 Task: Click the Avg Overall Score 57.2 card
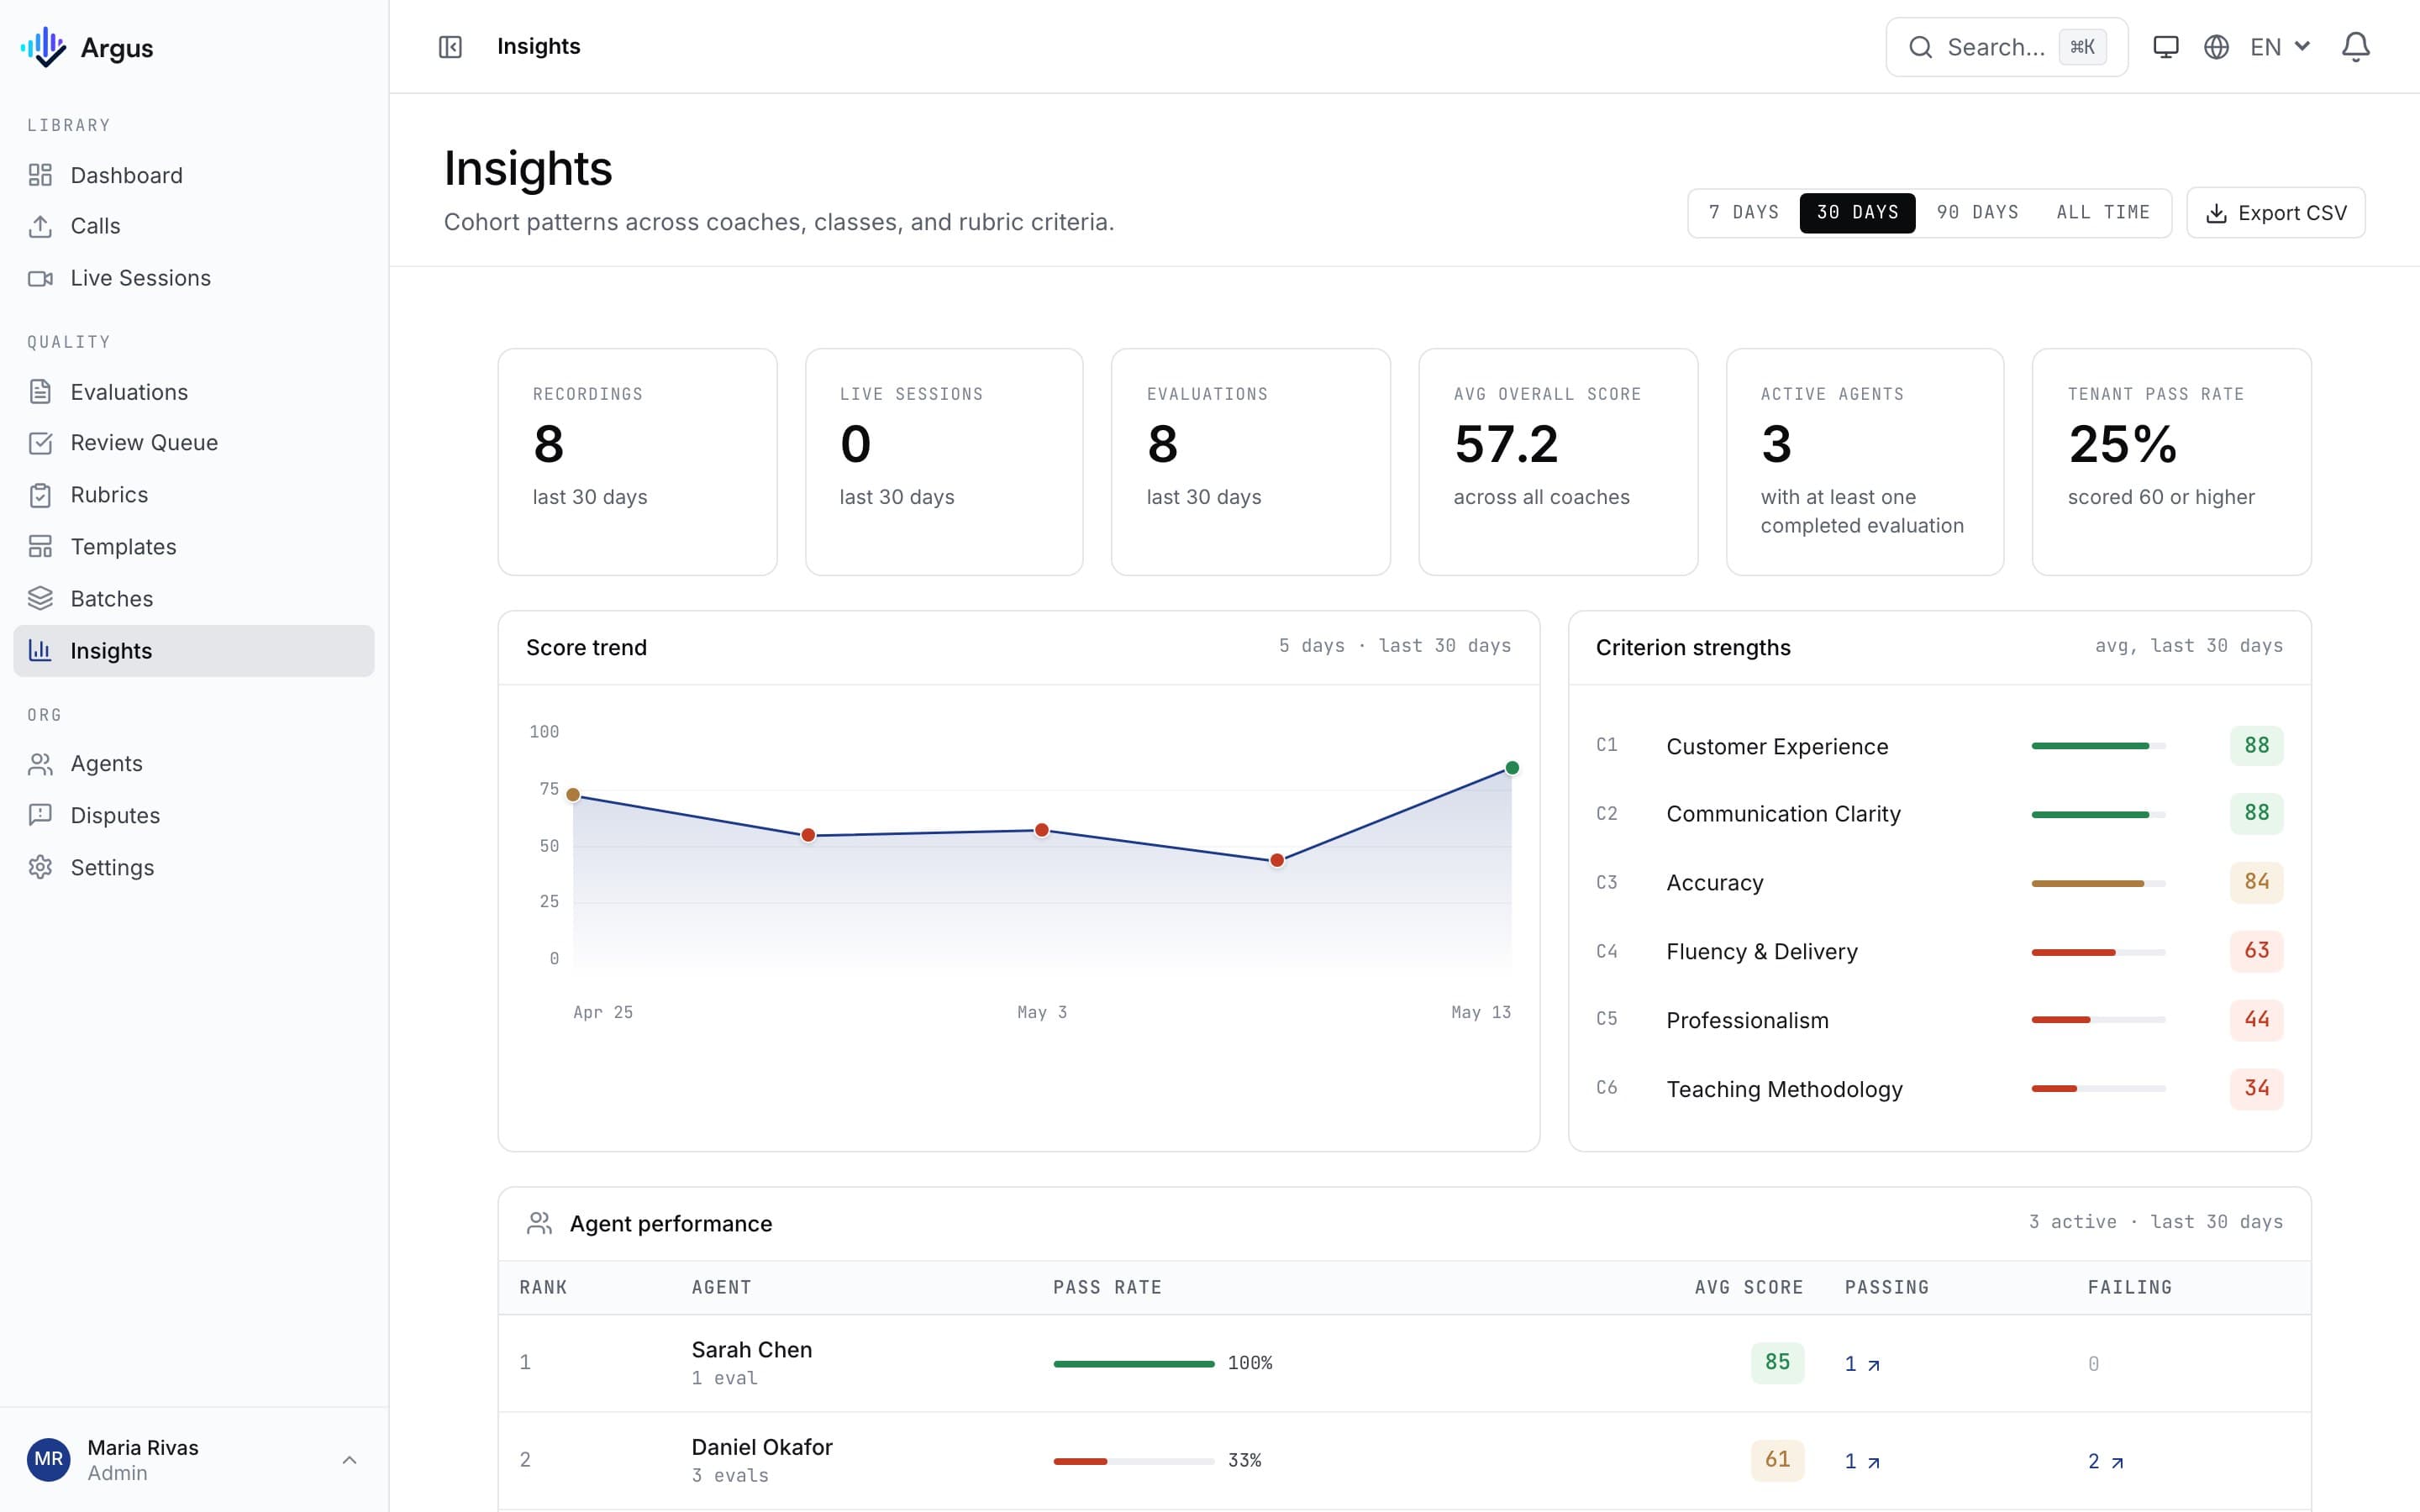click(x=1558, y=462)
